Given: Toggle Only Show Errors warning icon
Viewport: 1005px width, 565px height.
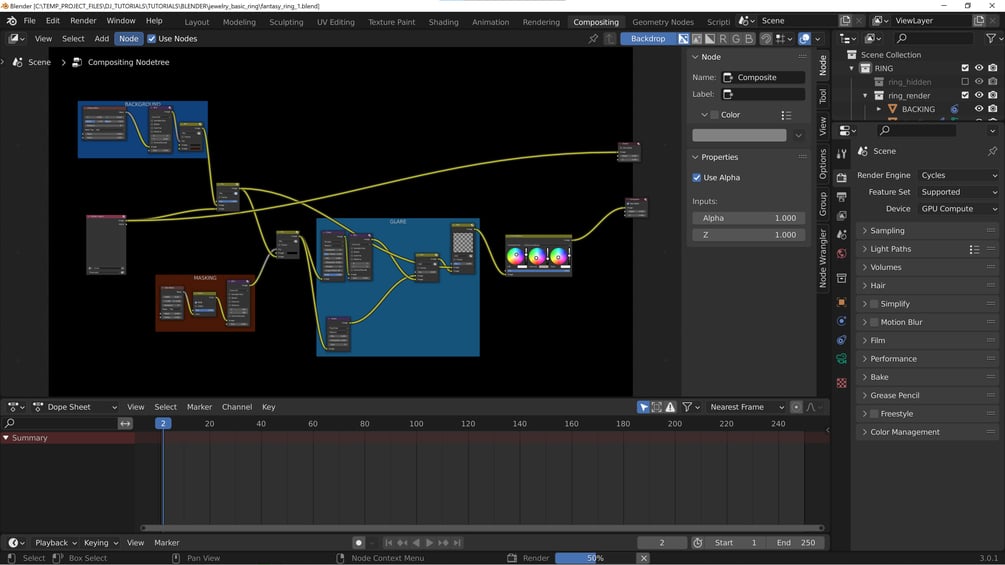Looking at the screenshot, I should click(x=670, y=407).
